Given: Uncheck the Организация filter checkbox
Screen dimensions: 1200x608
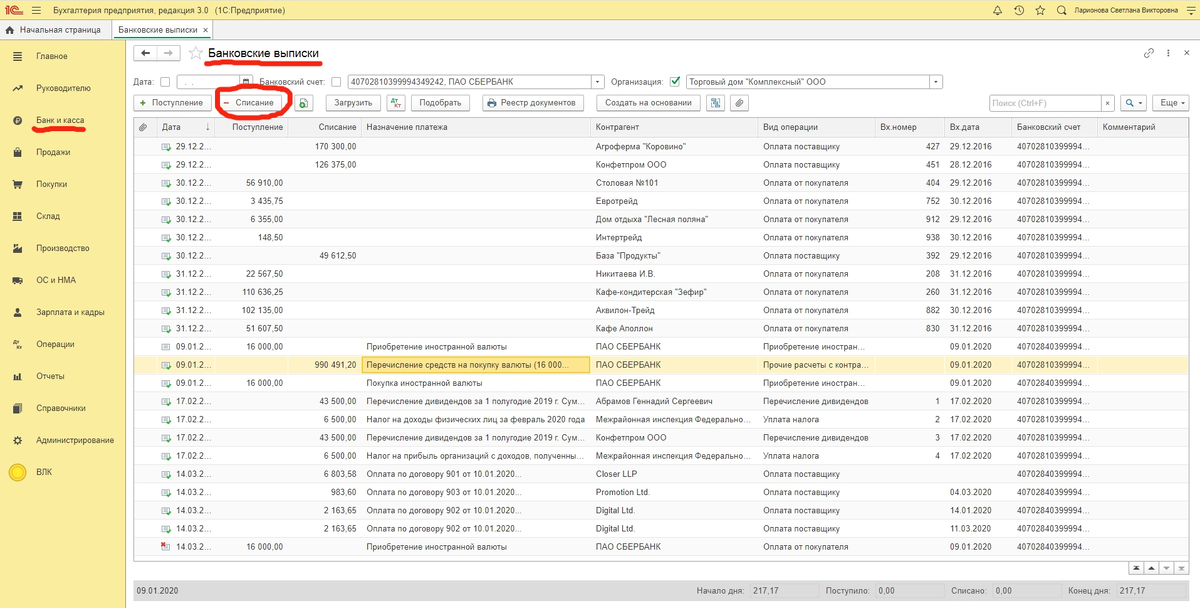Looking at the screenshot, I should [675, 82].
